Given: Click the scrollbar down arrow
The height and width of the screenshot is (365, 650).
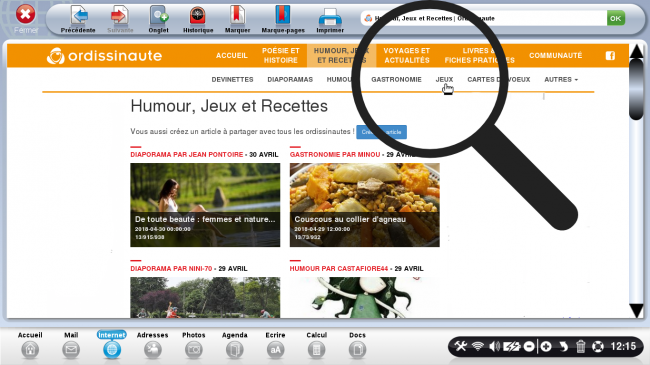Looking at the screenshot, I should pos(636,310).
